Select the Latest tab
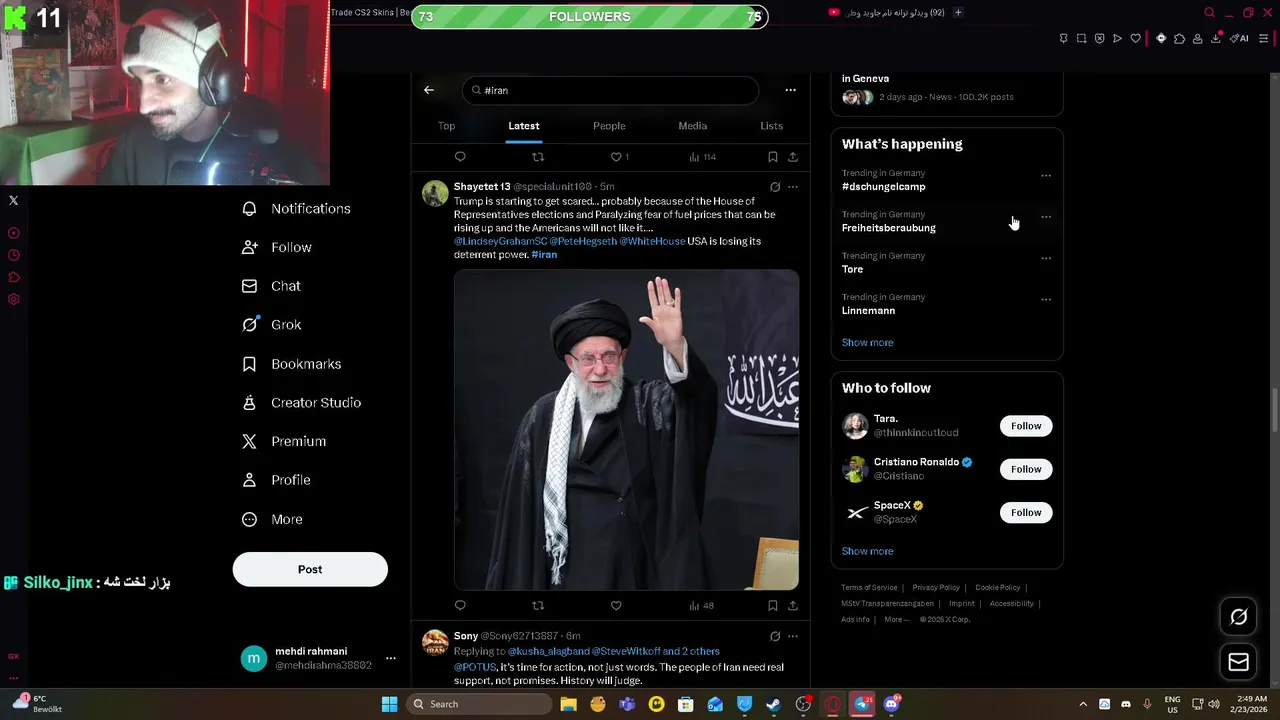Image resolution: width=1280 pixels, height=720 pixels. click(523, 126)
